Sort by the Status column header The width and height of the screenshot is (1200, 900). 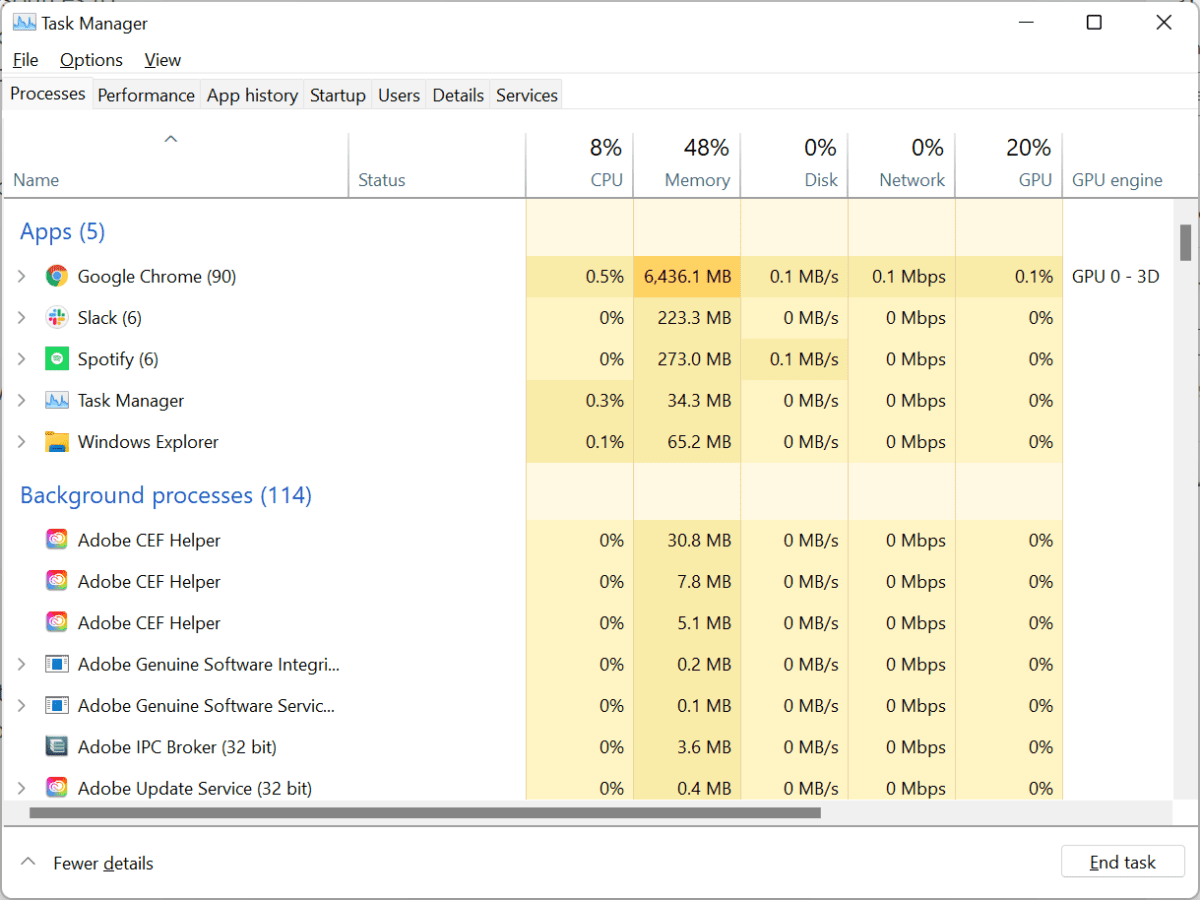tap(437, 165)
